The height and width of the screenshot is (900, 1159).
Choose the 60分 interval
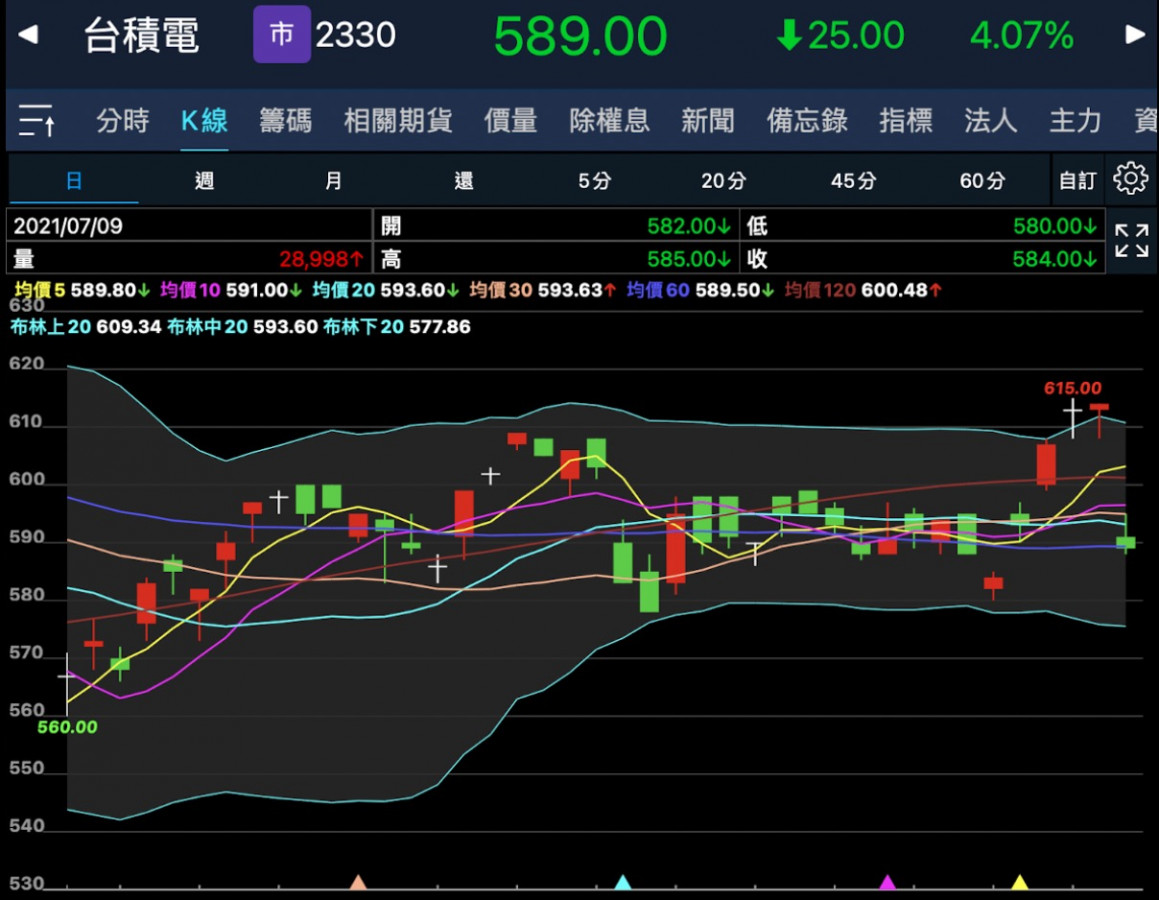(982, 181)
